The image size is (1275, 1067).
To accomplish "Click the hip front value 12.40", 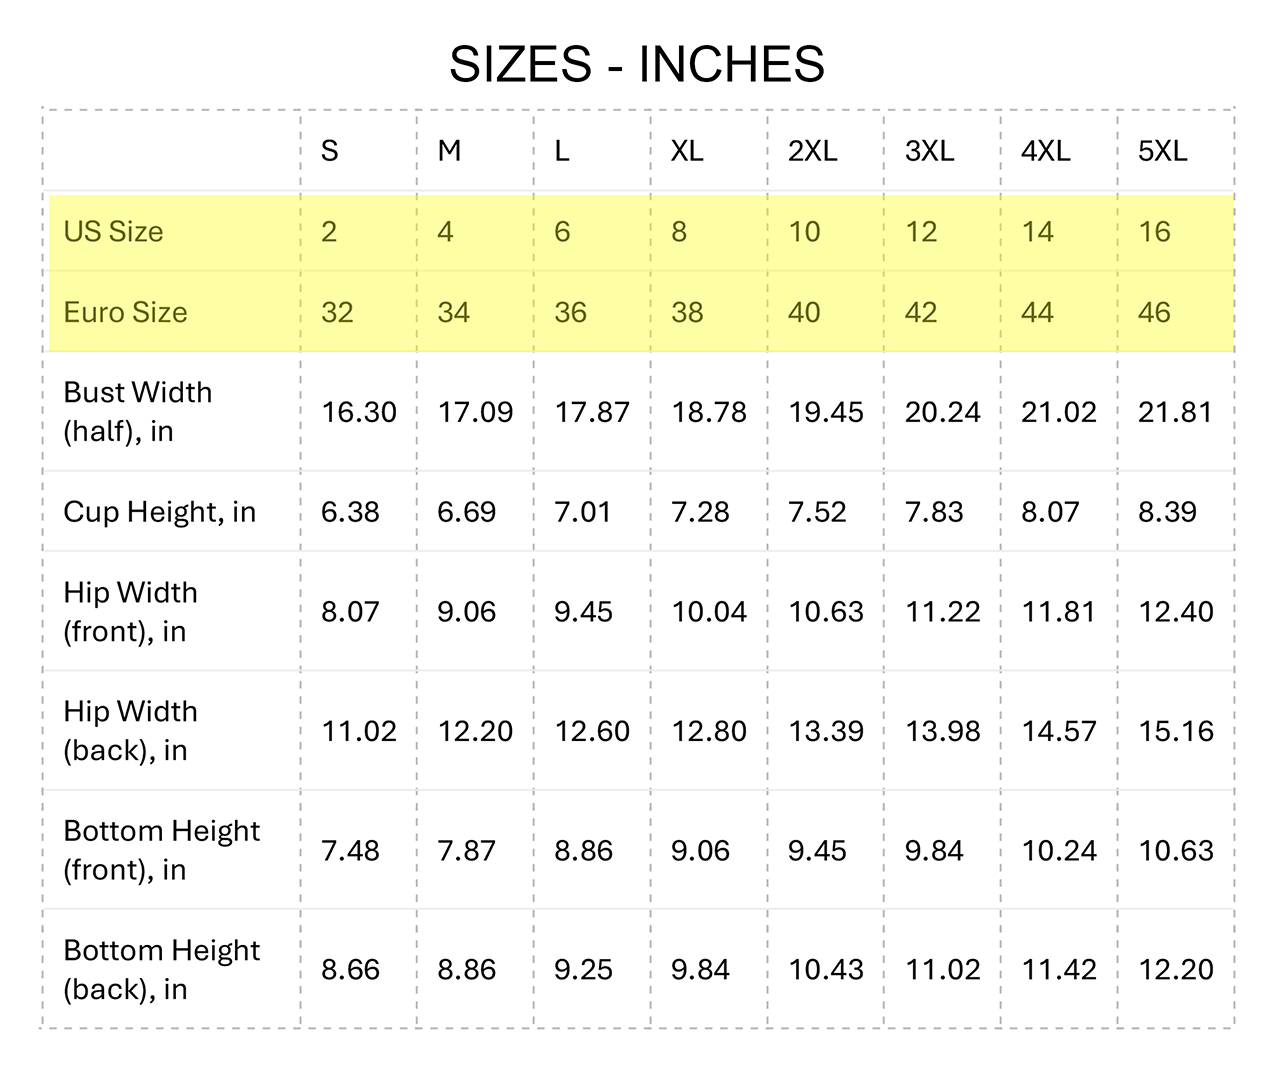I will (x=1176, y=612).
